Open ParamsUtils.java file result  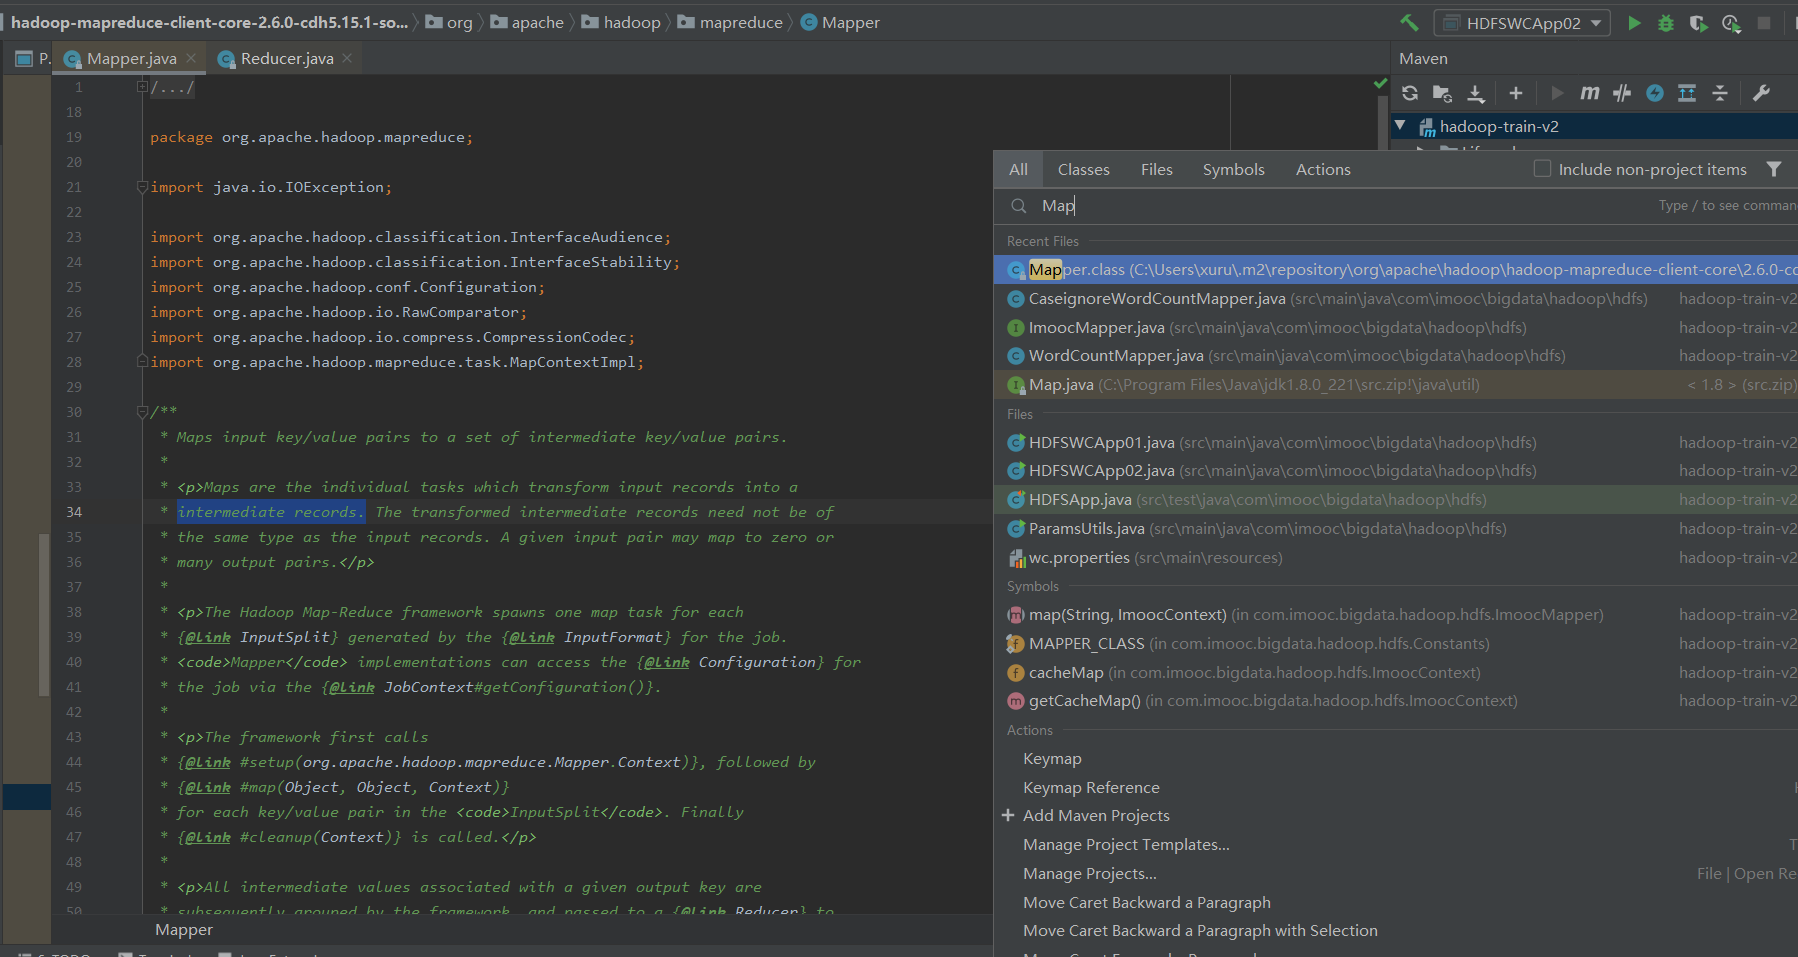point(1396,528)
